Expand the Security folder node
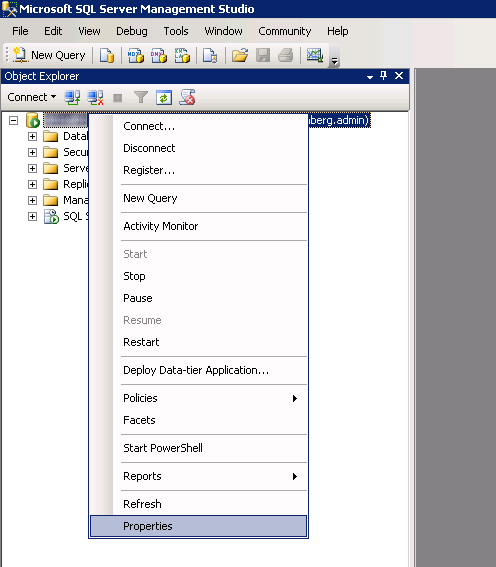This screenshot has height=567, width=496. pyautogui.click(x=32, y=152)
